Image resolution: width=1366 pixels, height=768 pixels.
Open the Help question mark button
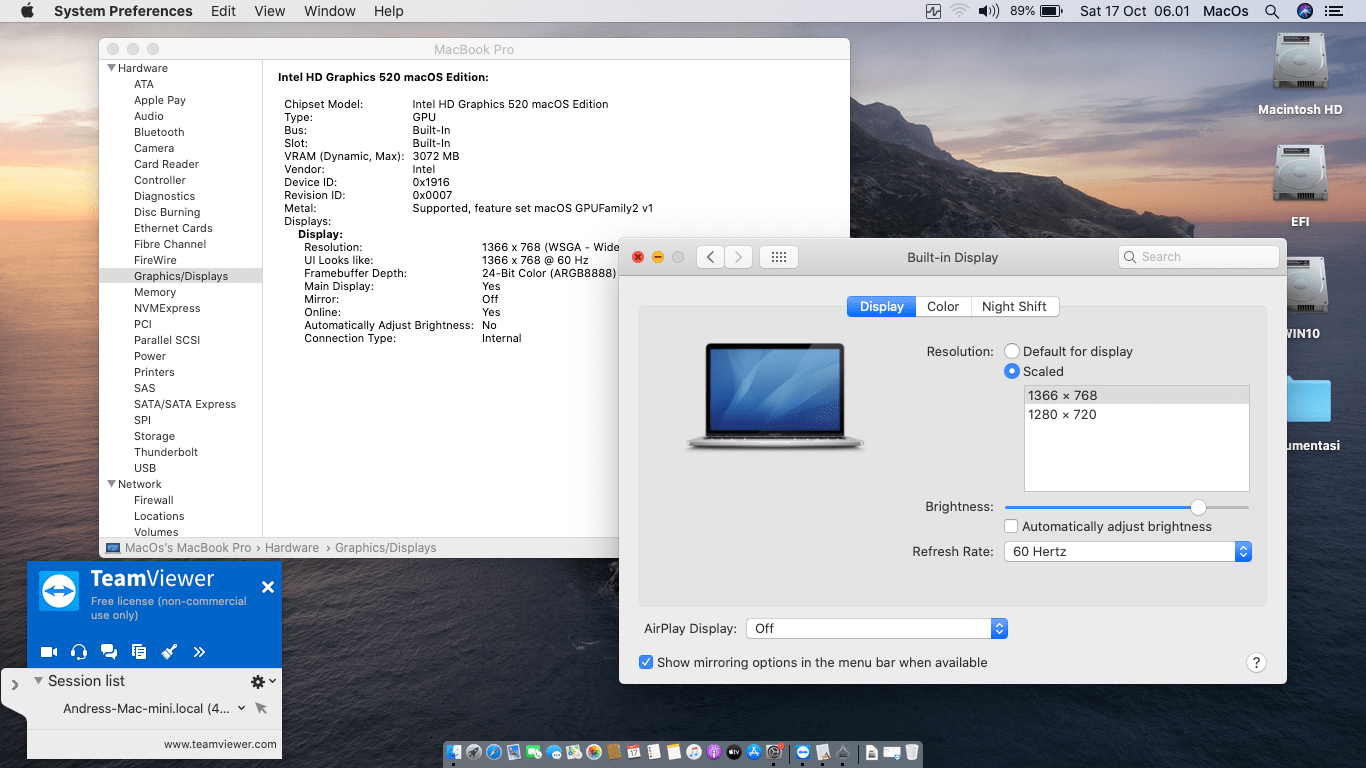point(1257,663)
